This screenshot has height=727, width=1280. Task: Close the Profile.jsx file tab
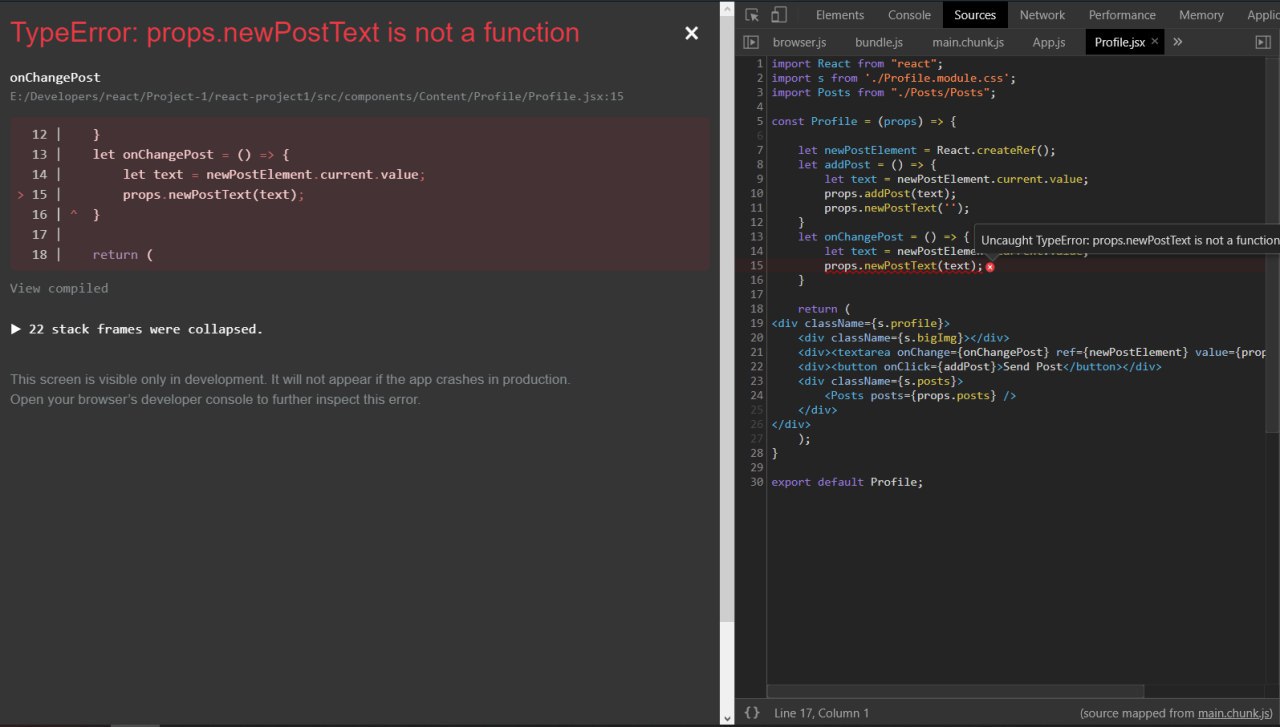1155,41
